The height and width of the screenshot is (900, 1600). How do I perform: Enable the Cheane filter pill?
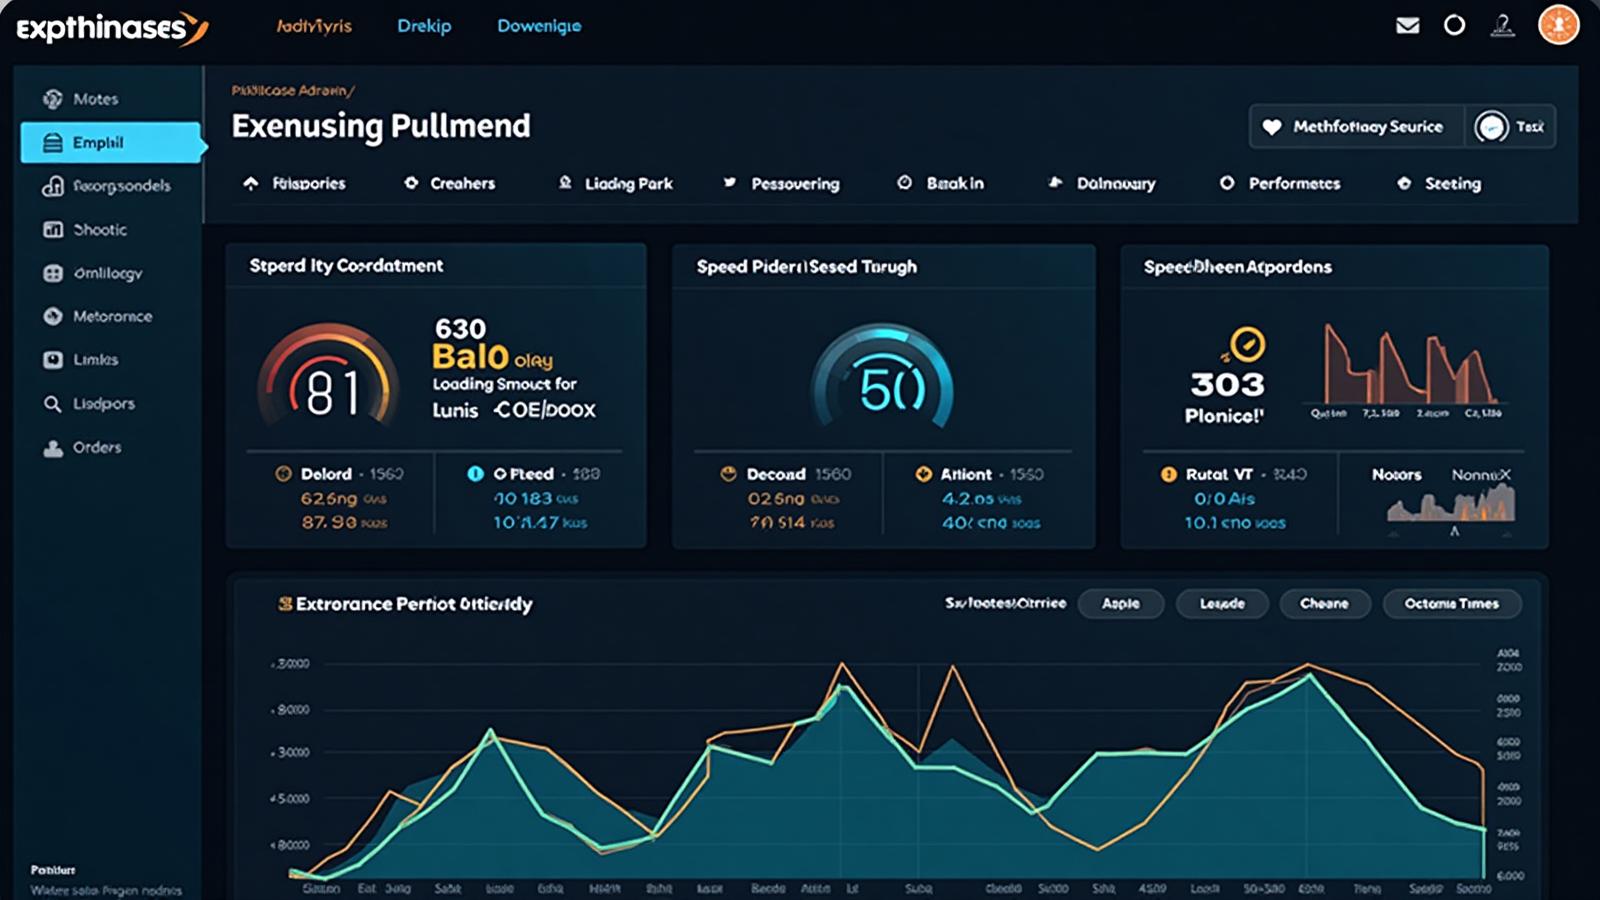click(x=1325, y=604)
